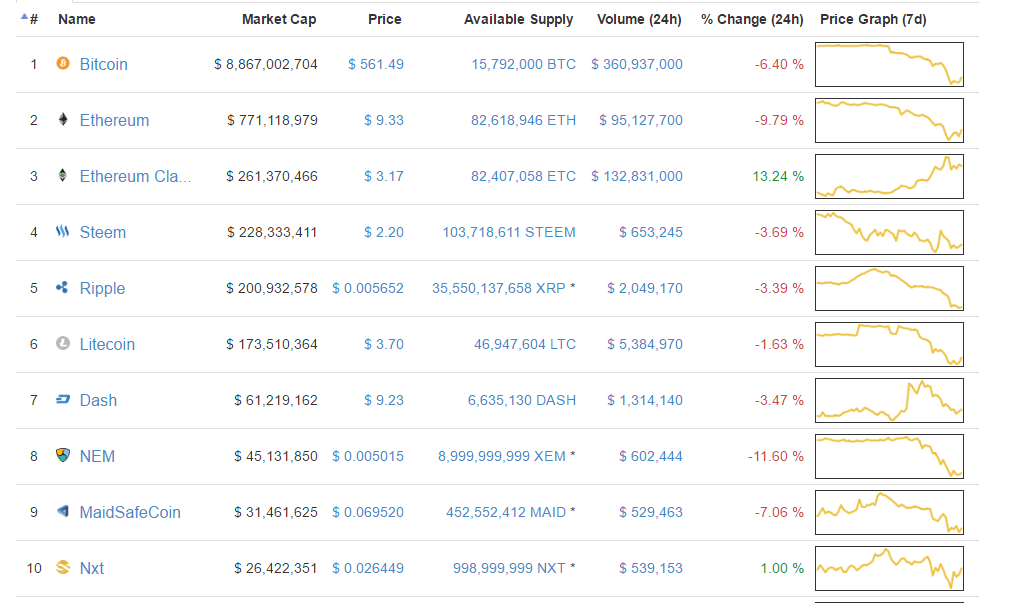Image resolution: width=1012 pixels, height=603 pixels.
Task: Click Bitcoin volume $ 360,937,000
Action: (637, 65)
